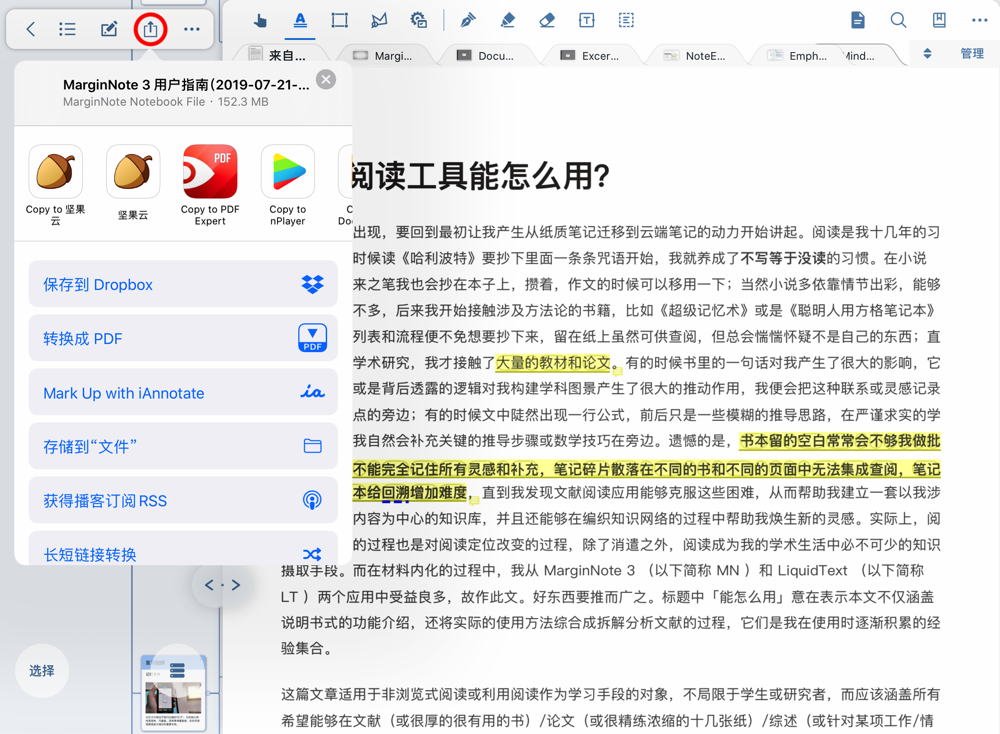1000x734 pixels.
Task: Activate the eraser tool
Action: 549,20
